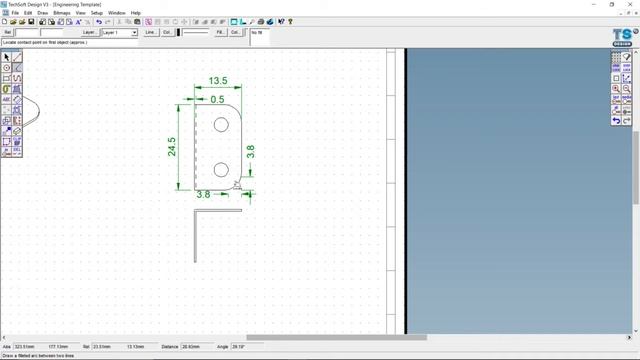Select the fillet arc tool
This screenshot has height=360, width=640.
17,68
